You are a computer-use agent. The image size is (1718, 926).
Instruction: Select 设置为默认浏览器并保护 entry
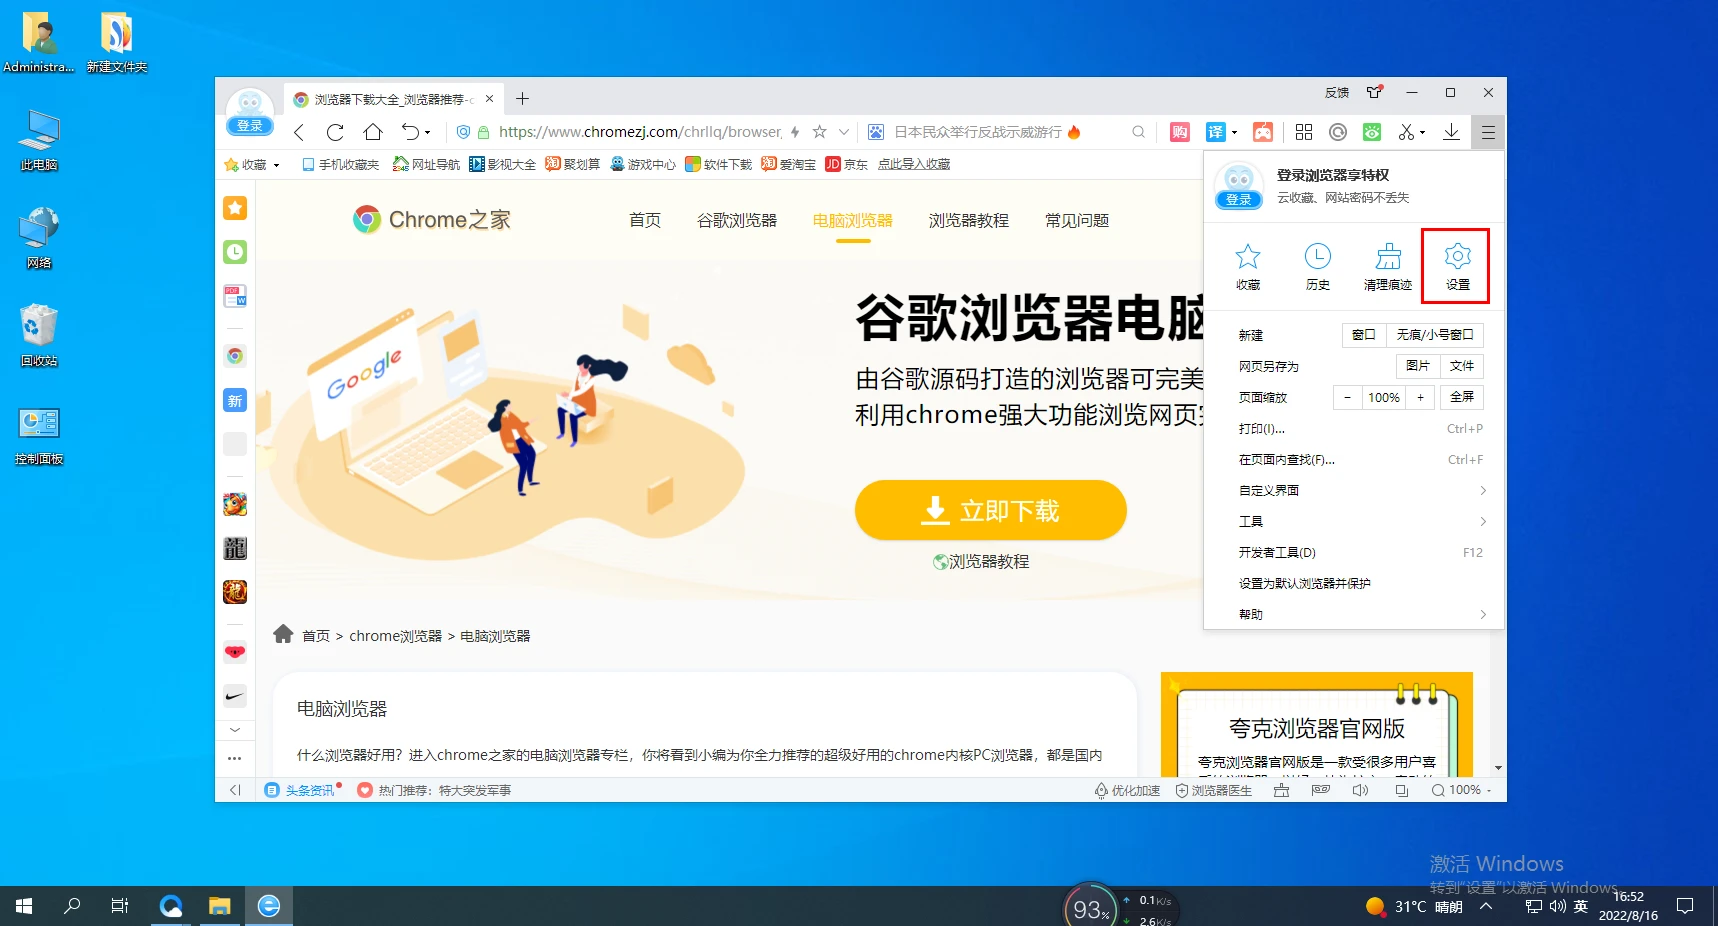click(1360, 583)
